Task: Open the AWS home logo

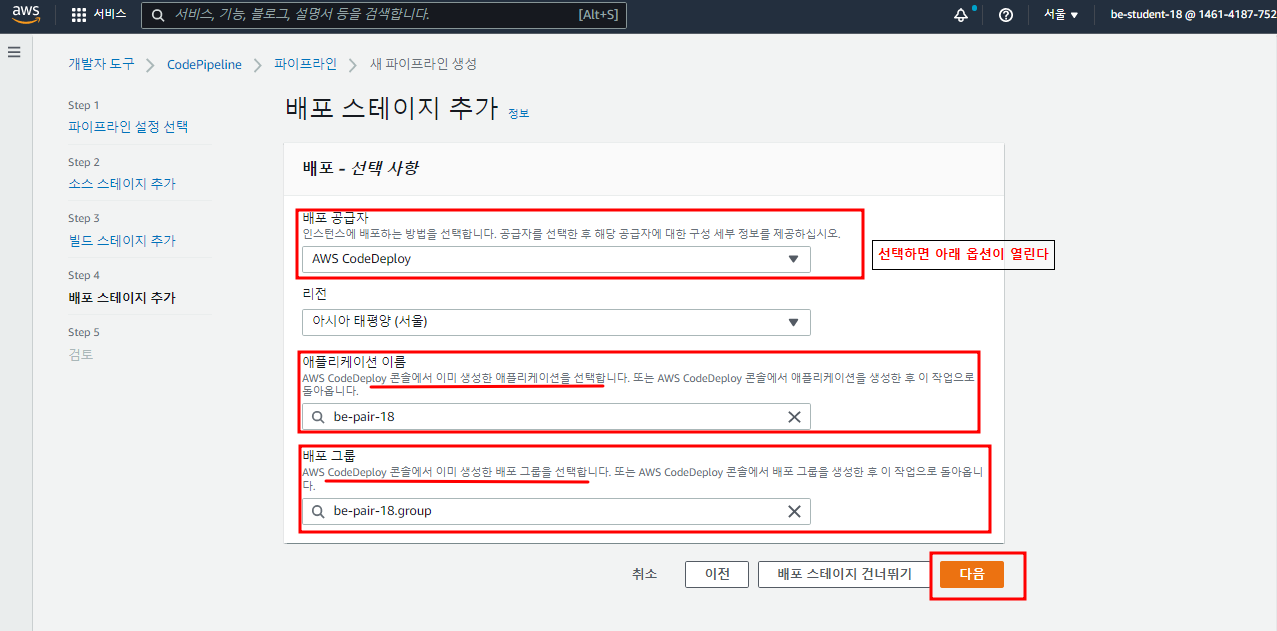Action: point(26,15)
